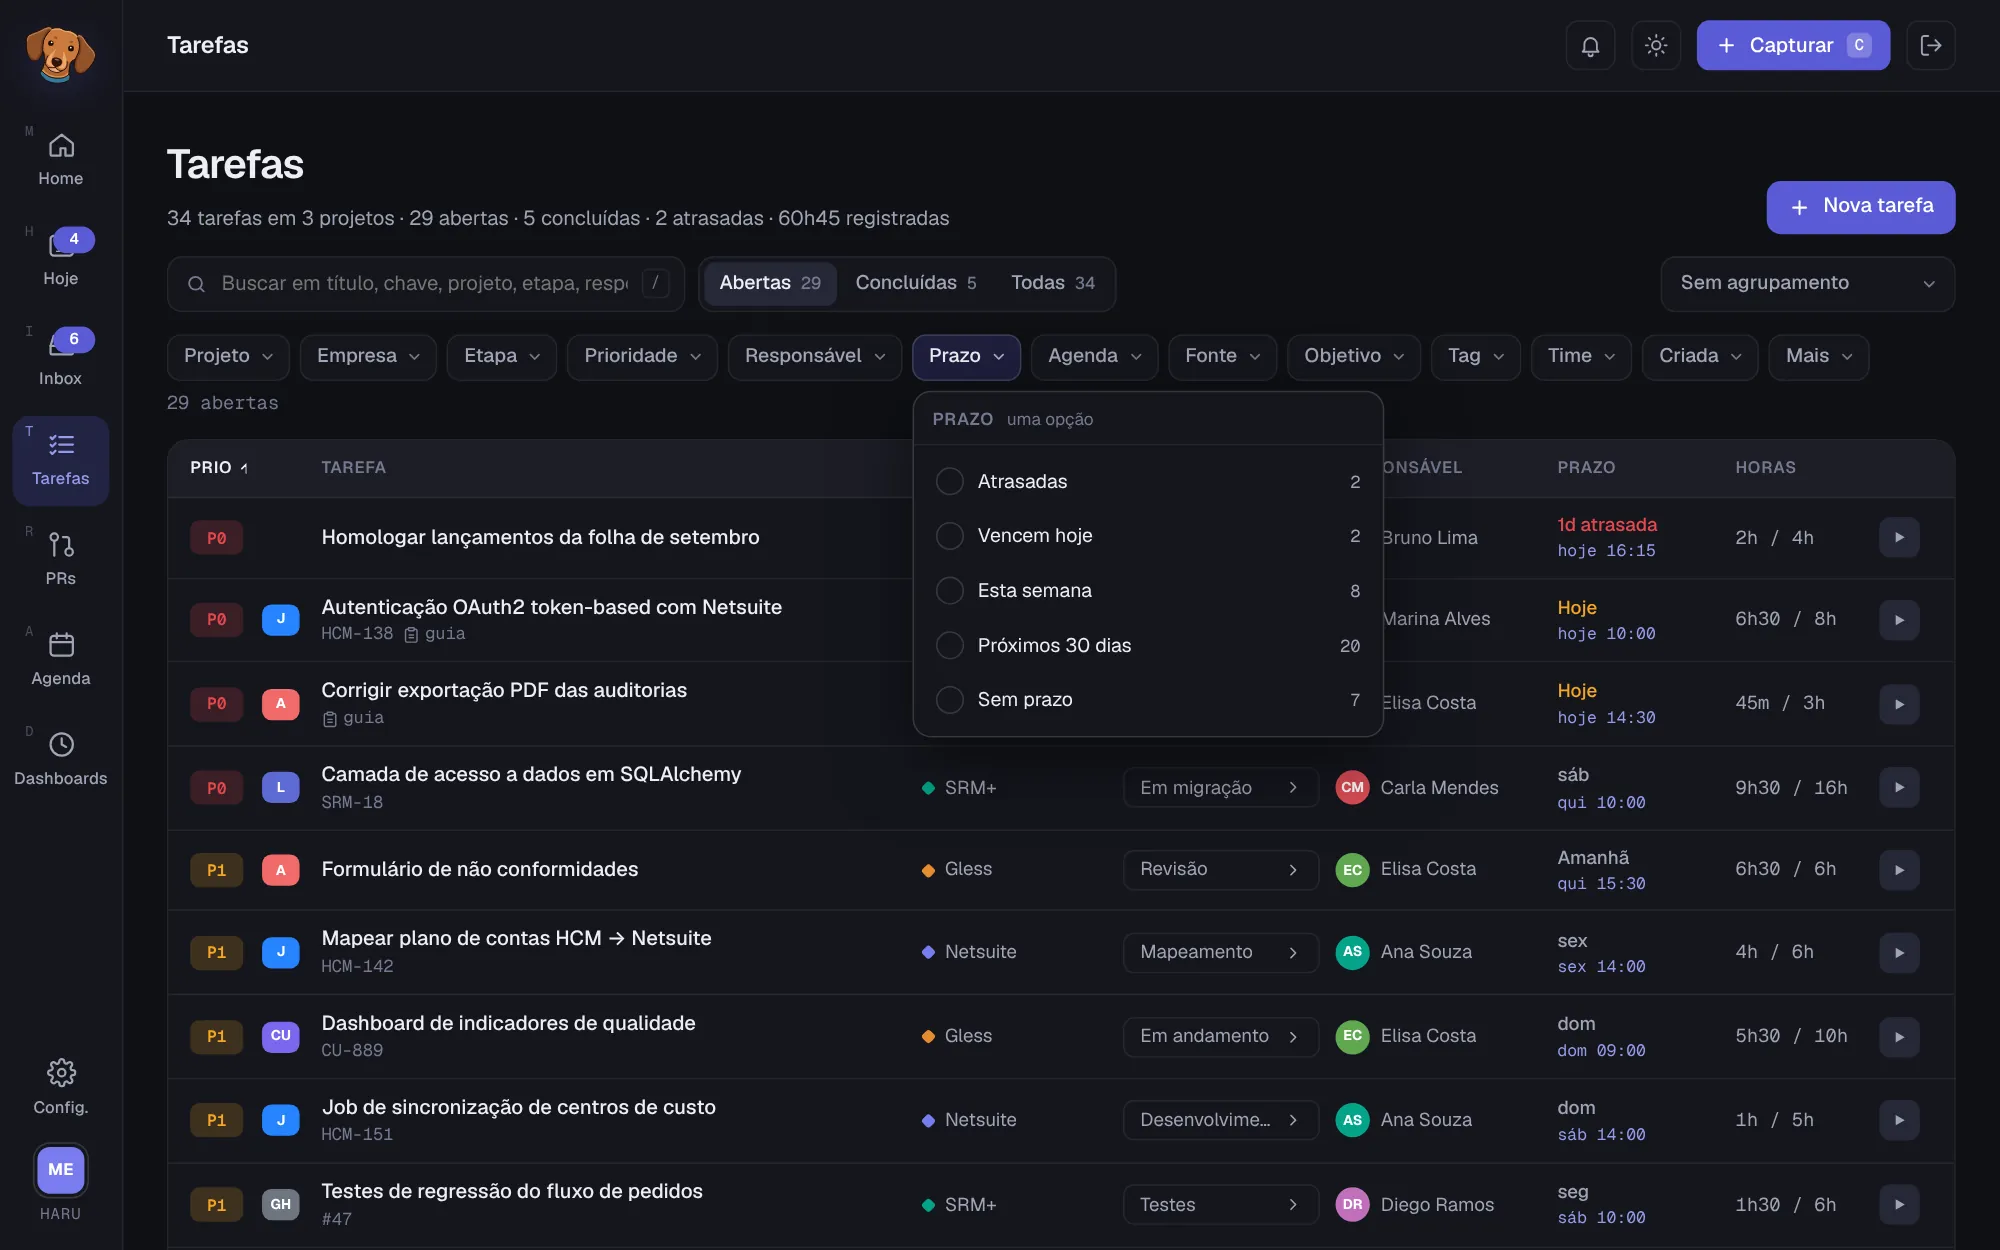Open Sem agrupamento grouping dropdown
Screen dimensions: 2000x1250
tap(1808, 284)
